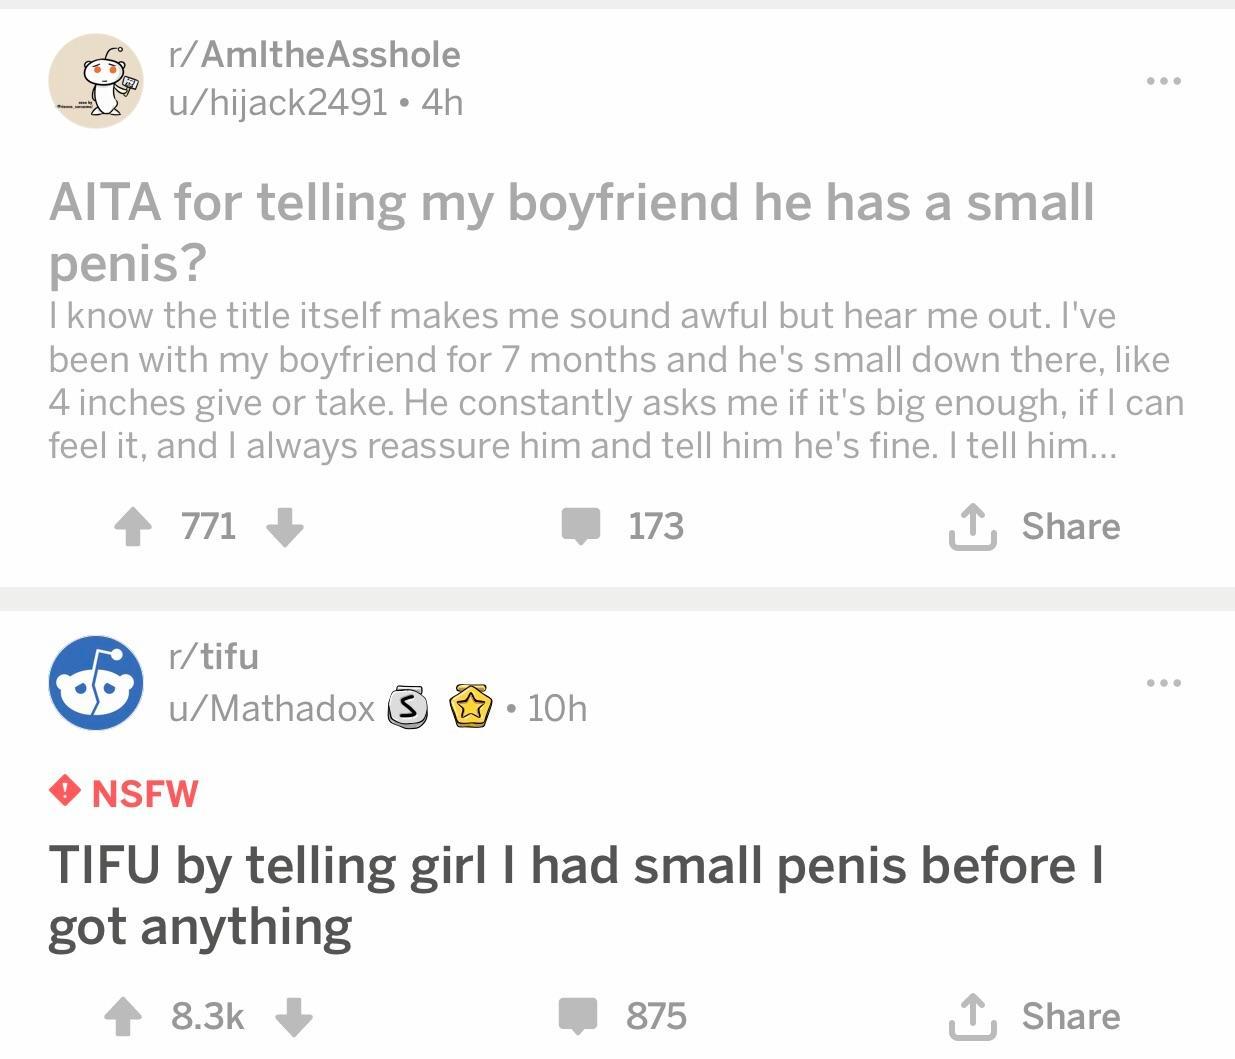Open the three-dot menu on AITA post
1235x1059 pixels.
point(1164,80)
